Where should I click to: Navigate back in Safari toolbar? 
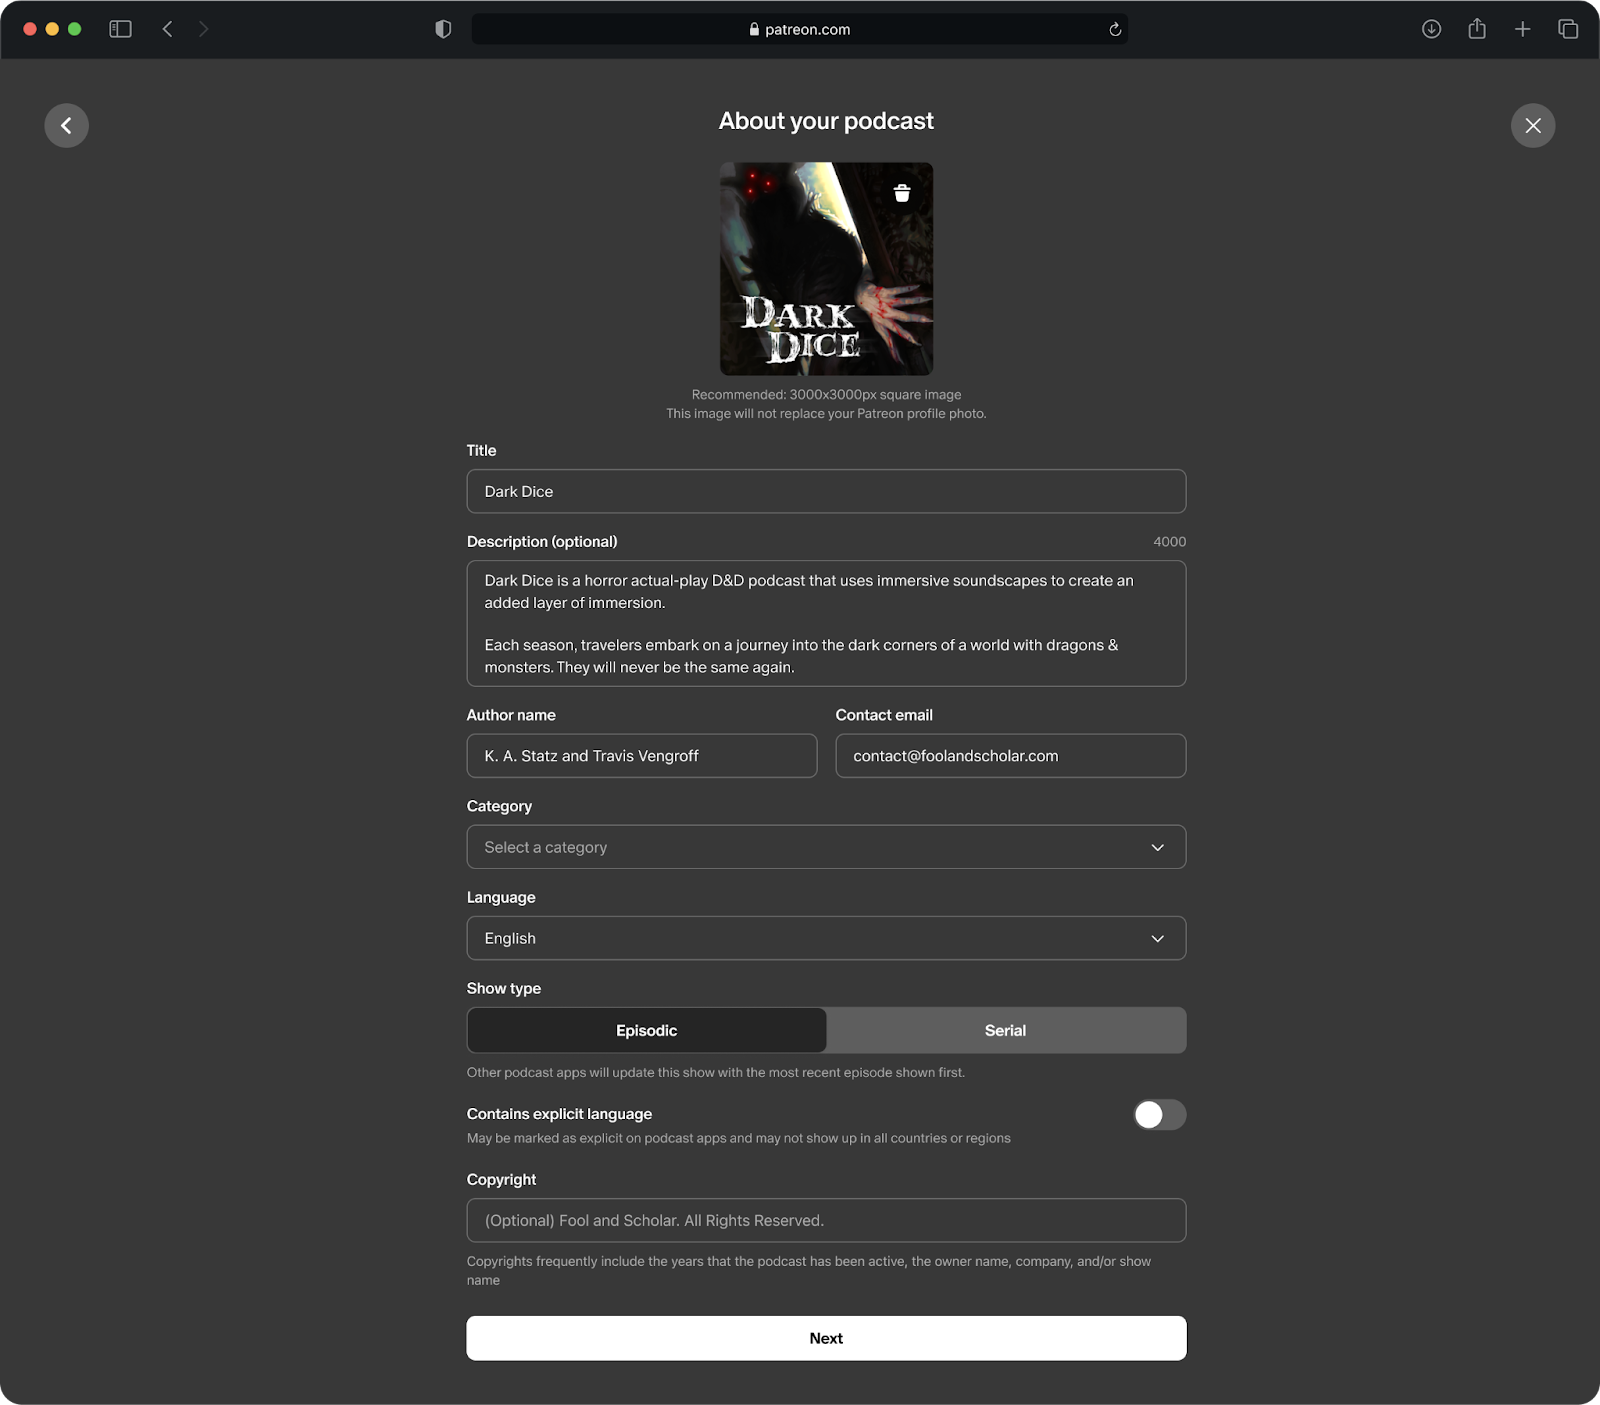(168, 29)
